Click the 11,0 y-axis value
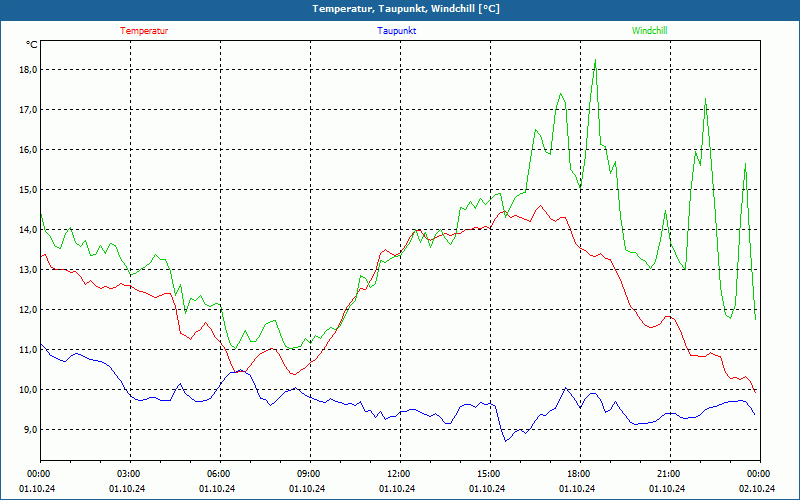The image size is (800, 500). point(30,350)
